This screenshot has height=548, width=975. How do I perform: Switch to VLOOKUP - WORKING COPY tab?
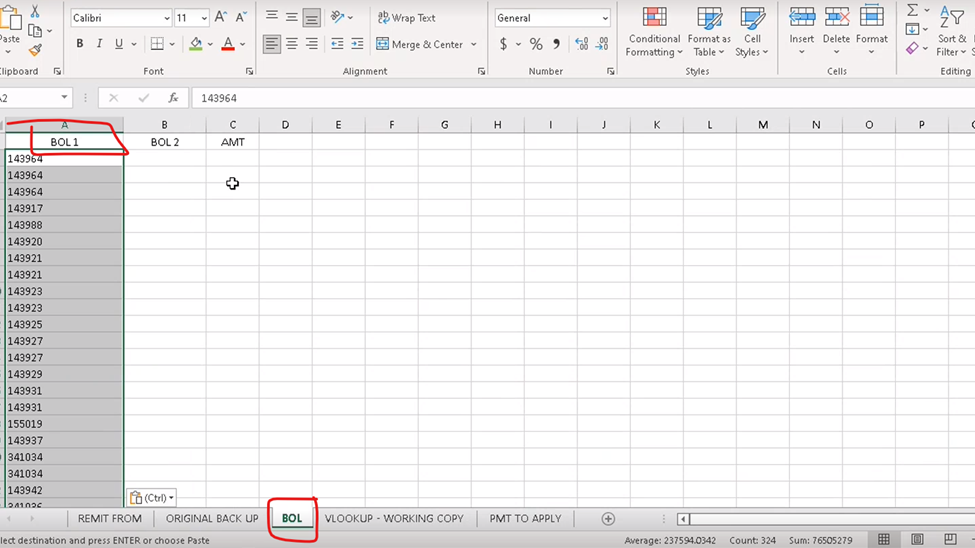click(x=394, y=518)
